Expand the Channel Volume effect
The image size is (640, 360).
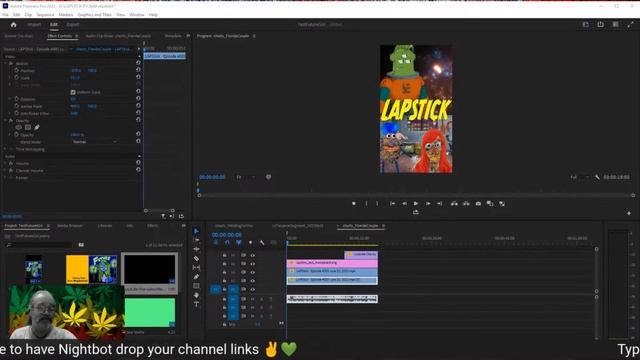[x=5, y=170]
